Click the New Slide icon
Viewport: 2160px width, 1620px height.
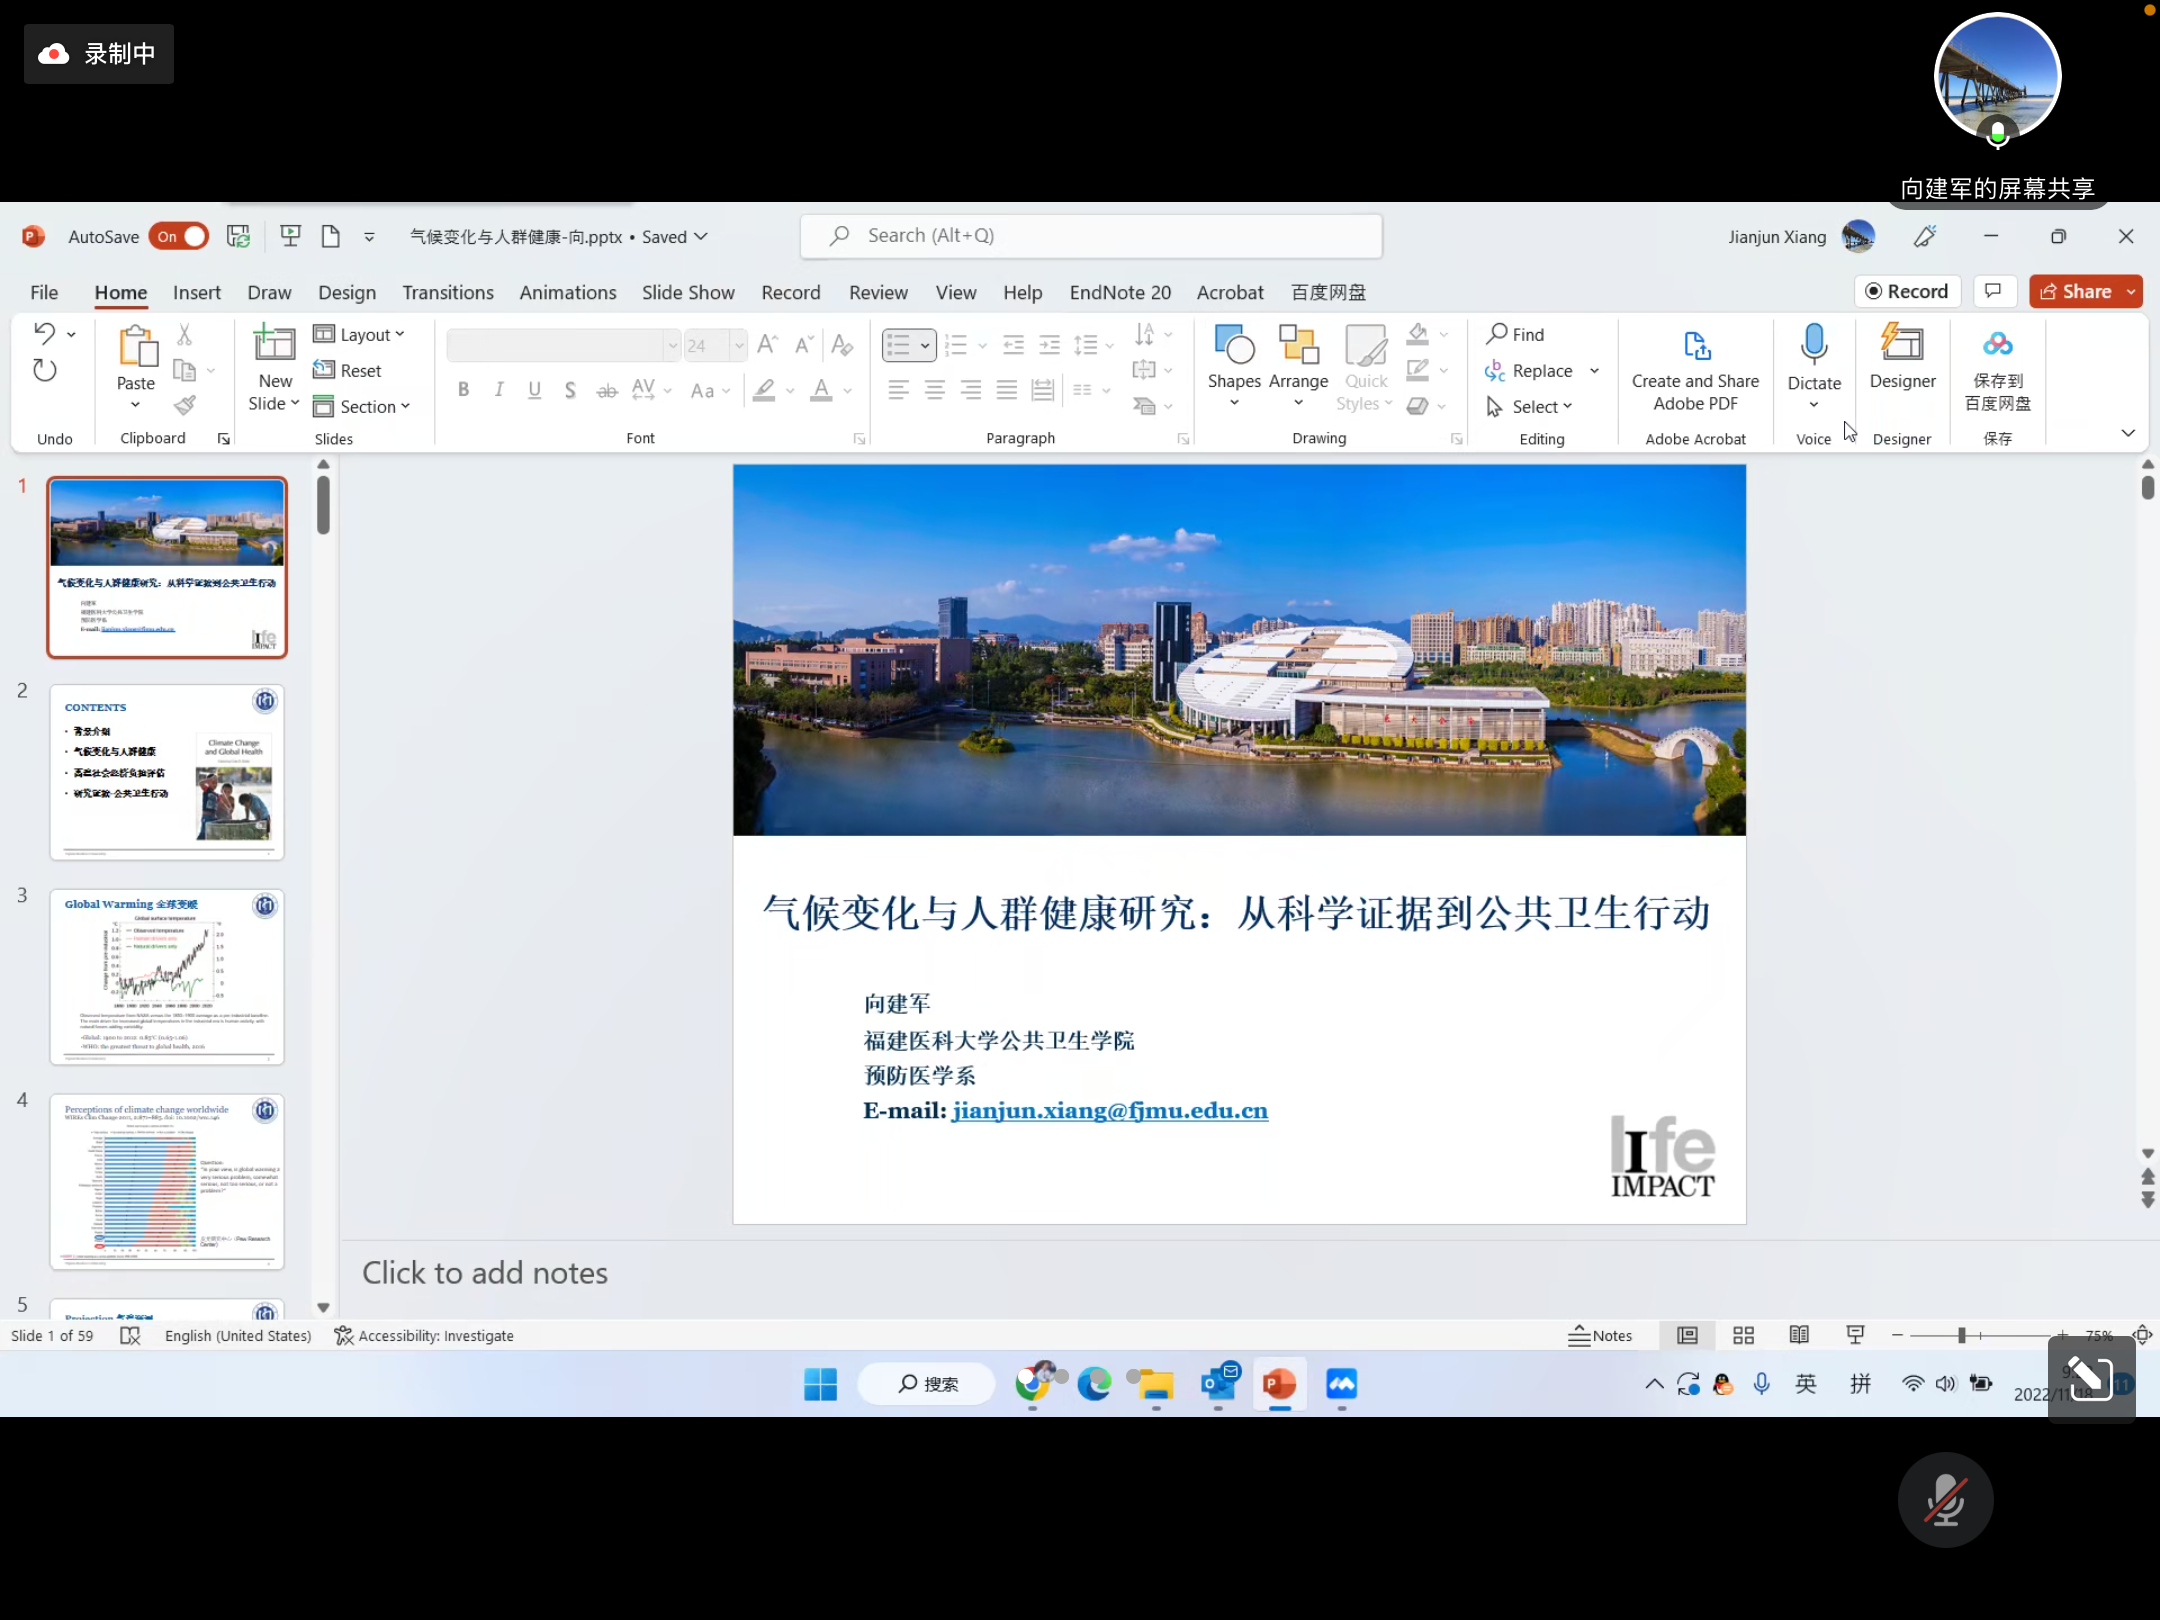(x=274, y=344)
